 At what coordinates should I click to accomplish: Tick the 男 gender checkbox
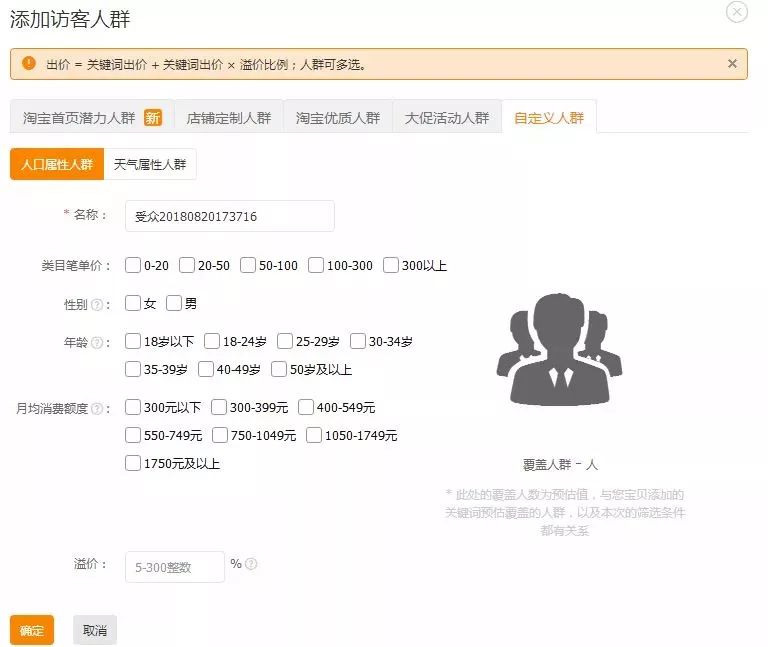(174, 303)
